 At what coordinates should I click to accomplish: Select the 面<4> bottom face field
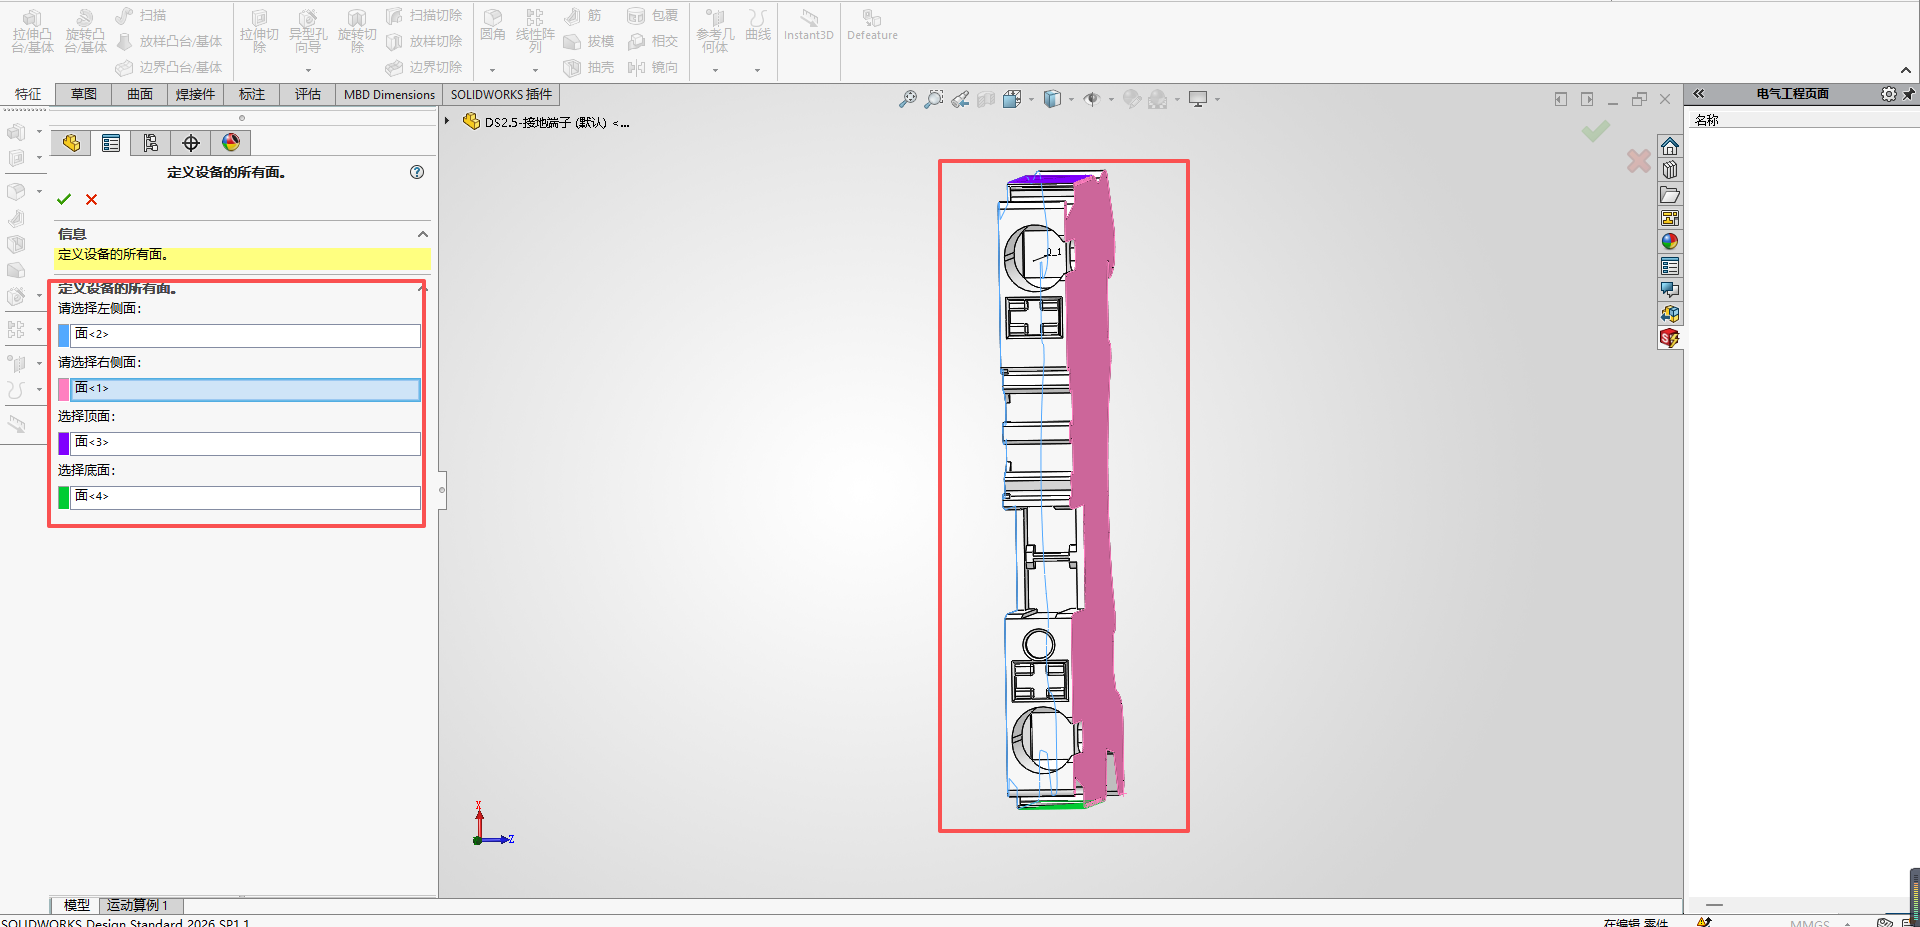[245, 497]
